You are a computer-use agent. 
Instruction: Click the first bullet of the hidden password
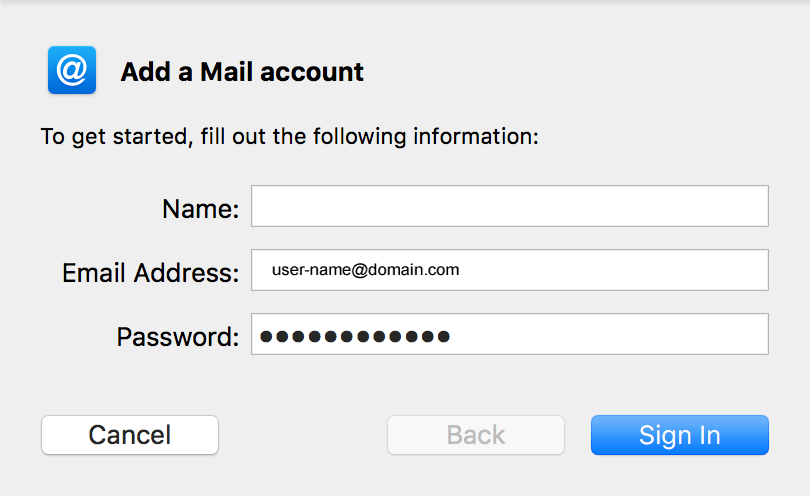click(x=266, y=337)
